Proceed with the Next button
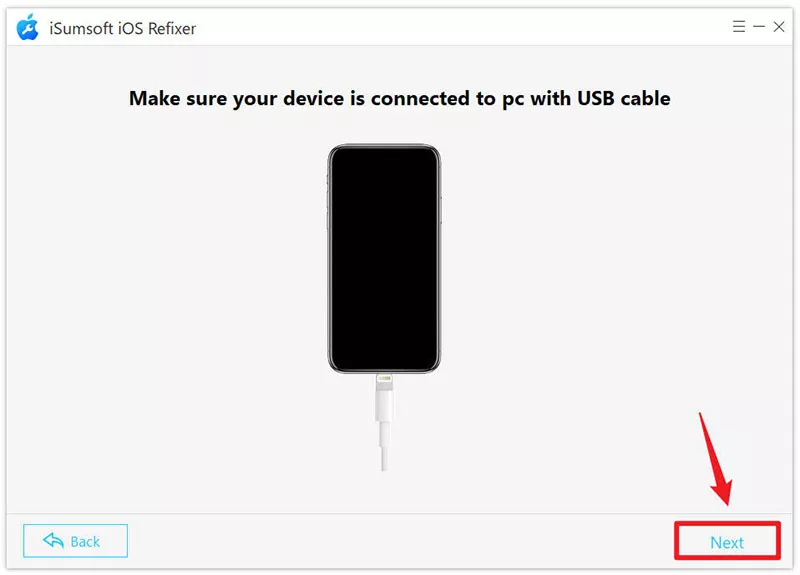 (x=727, y=541)
